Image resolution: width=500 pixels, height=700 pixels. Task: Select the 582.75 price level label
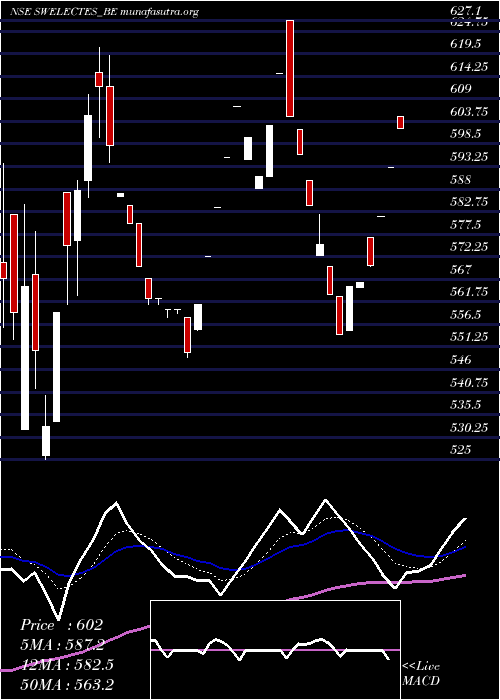pos(469,202)
